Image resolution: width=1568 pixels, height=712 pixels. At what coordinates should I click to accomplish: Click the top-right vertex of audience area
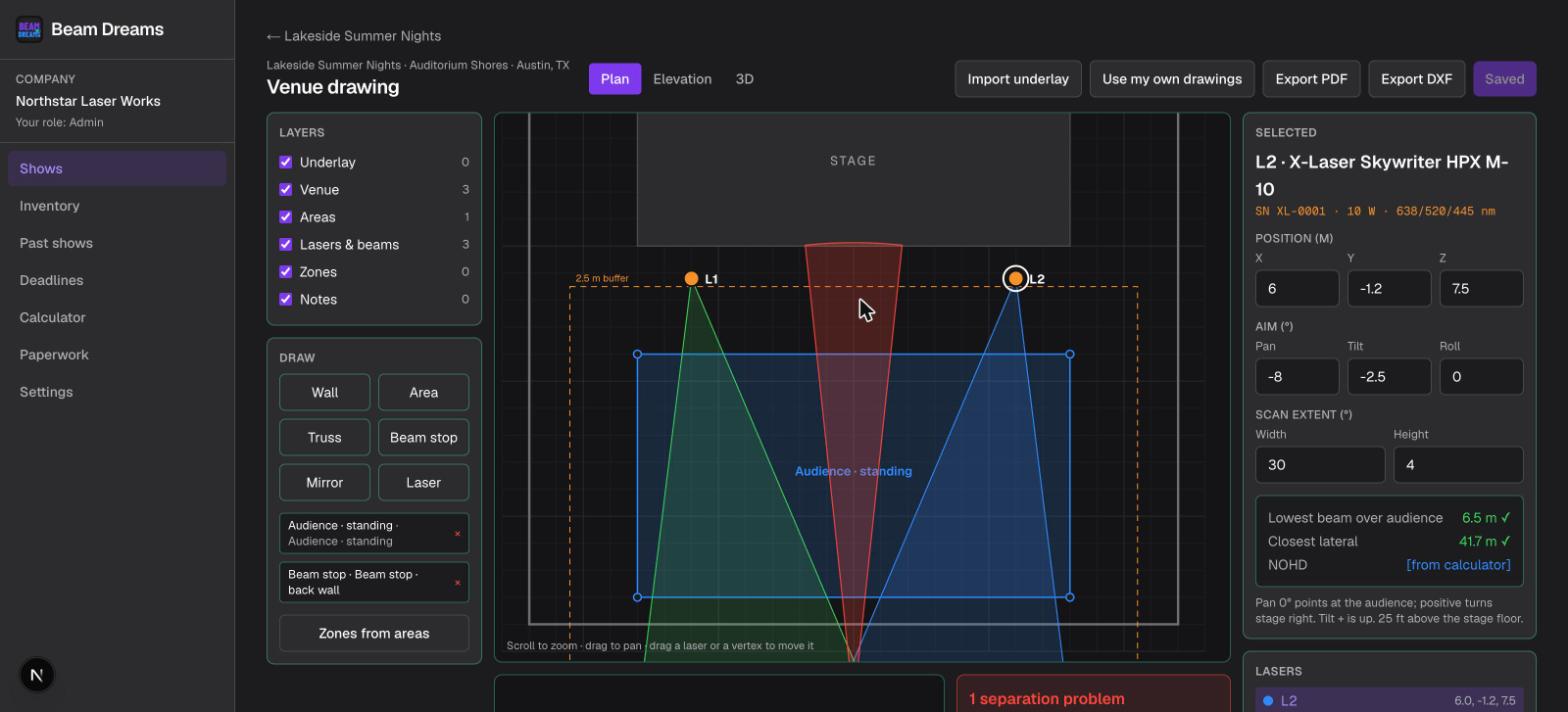[1070, 354]
